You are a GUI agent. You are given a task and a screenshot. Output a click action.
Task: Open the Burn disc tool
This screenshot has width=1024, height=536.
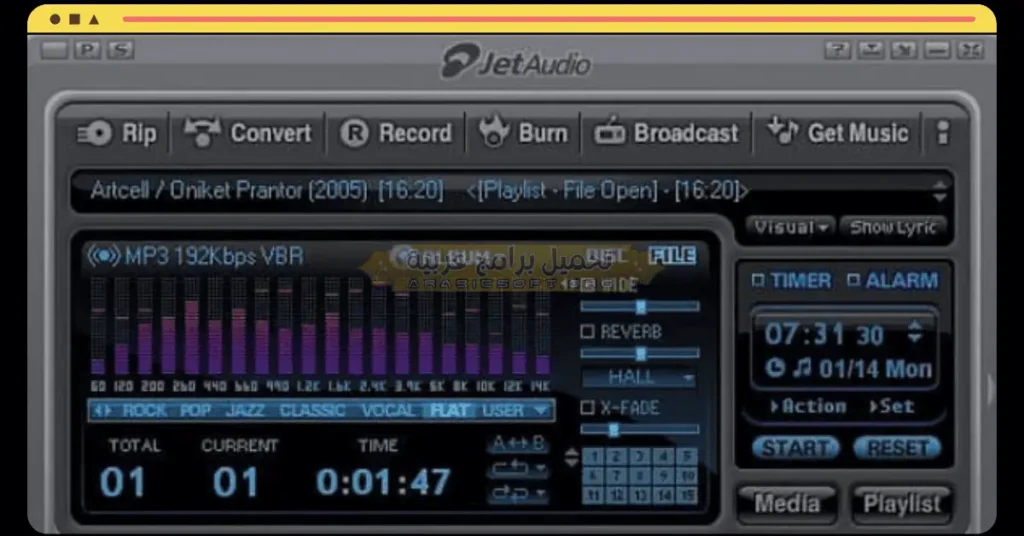tap(523, 133)
